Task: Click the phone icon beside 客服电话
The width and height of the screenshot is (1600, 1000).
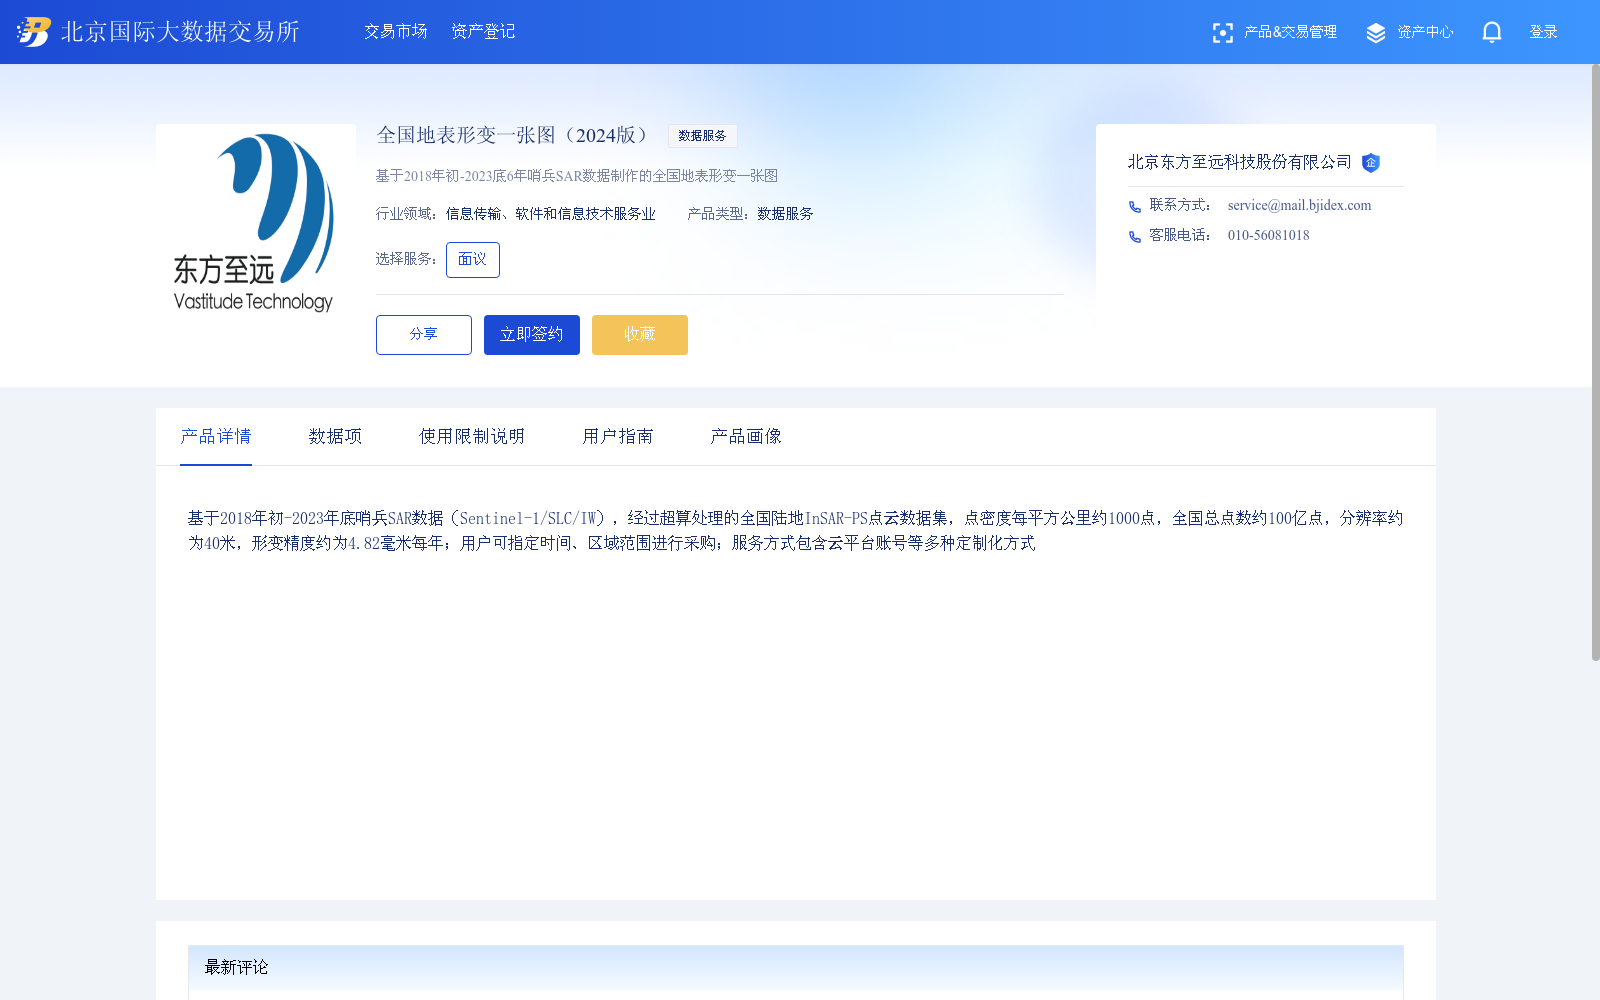Action: [x=1135, y=237]
